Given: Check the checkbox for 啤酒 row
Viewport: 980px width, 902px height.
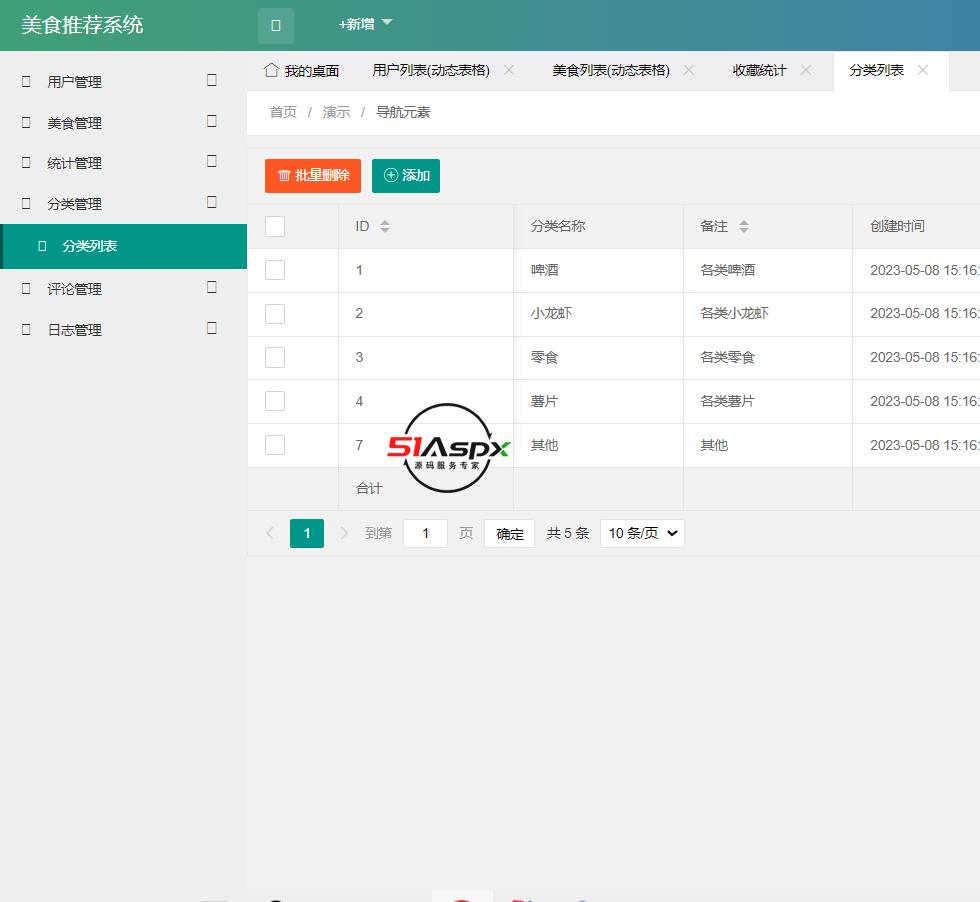Looking at the screenshot, I should 274,270.
